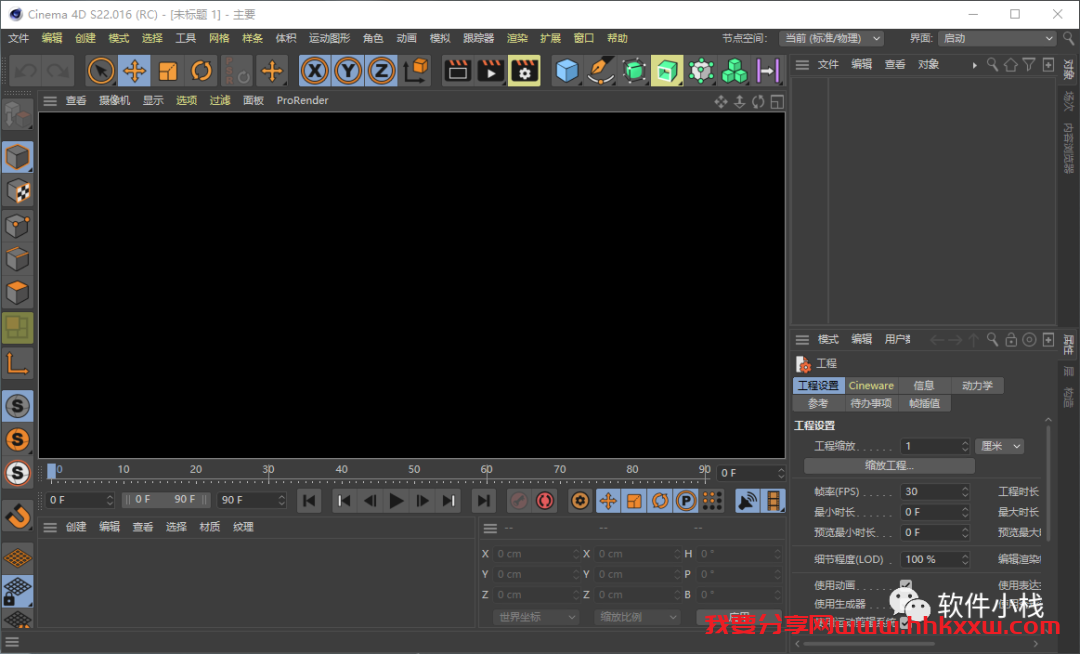Viewport: 1080px width, 654px height.
Task: Click the attribute manager lock icon
Action: click(x=1010, y=339)
